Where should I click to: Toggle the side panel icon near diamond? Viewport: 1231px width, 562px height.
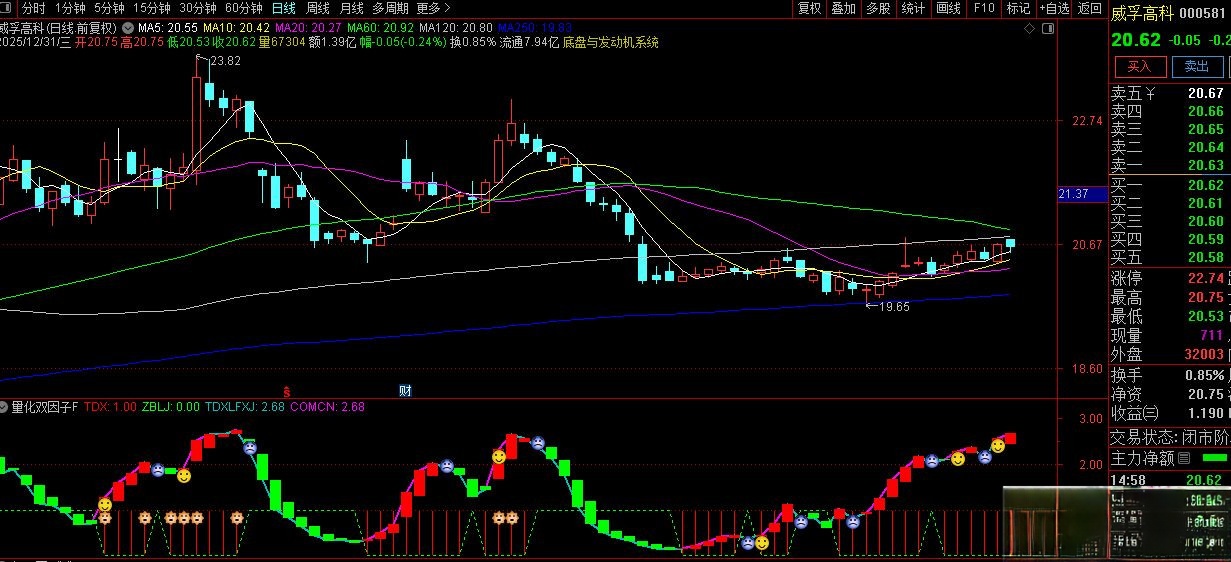pos(1048,28)
